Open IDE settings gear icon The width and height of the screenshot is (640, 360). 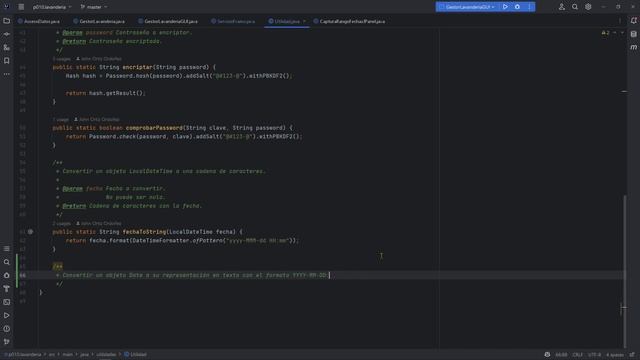[x=588, y=7]
